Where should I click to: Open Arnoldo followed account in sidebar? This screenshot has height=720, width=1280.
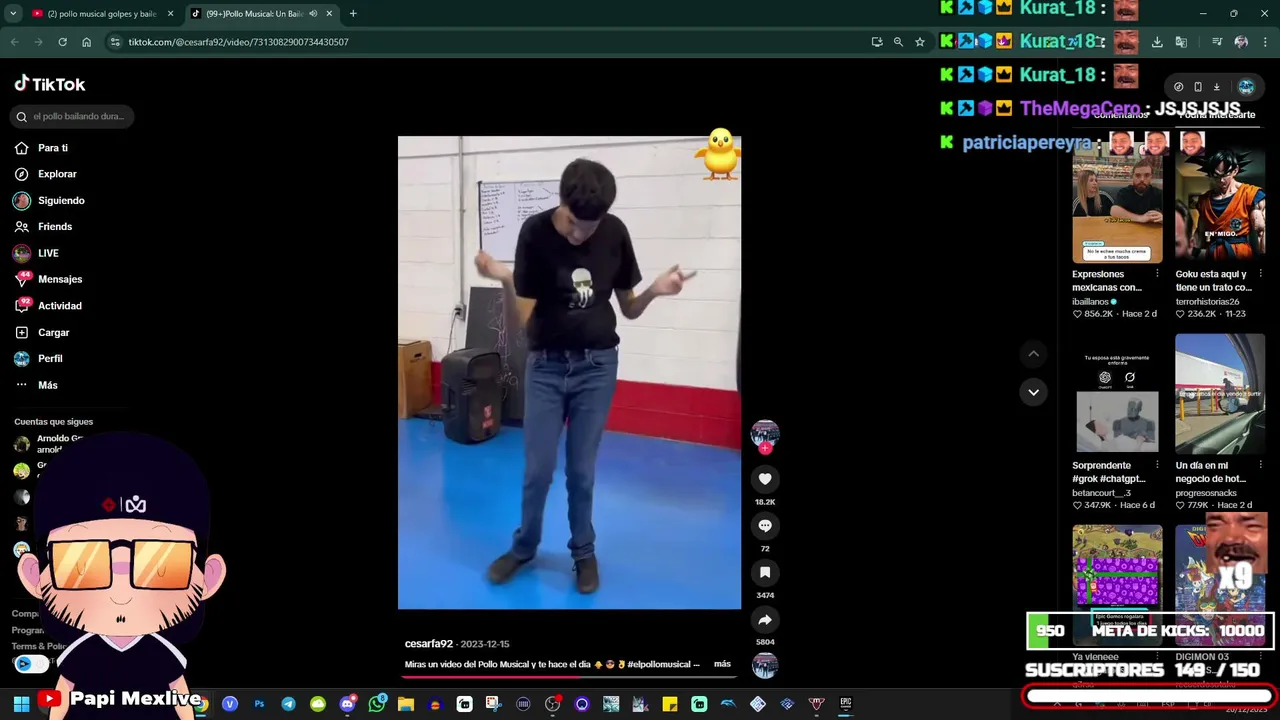pos(50,444)
